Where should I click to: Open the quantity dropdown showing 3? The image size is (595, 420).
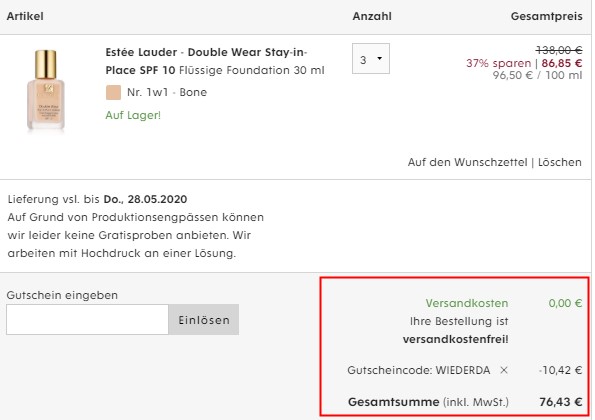[x=371, y=59]
